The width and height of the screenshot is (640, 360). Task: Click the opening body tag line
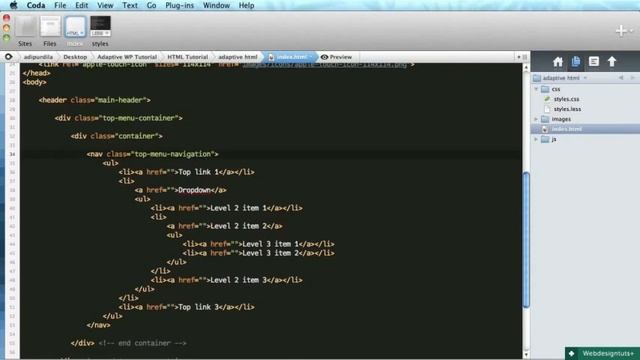[x=35, y=82]
